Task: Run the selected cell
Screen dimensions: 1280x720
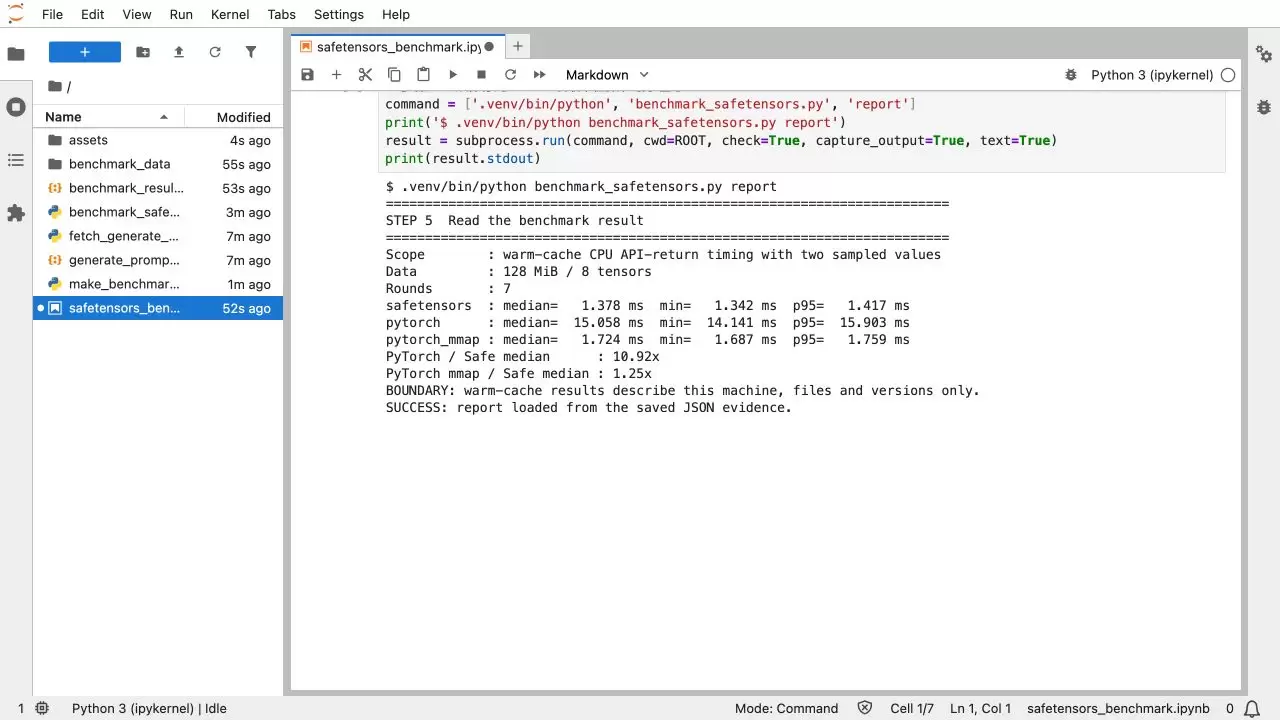Action: [452, 75]
